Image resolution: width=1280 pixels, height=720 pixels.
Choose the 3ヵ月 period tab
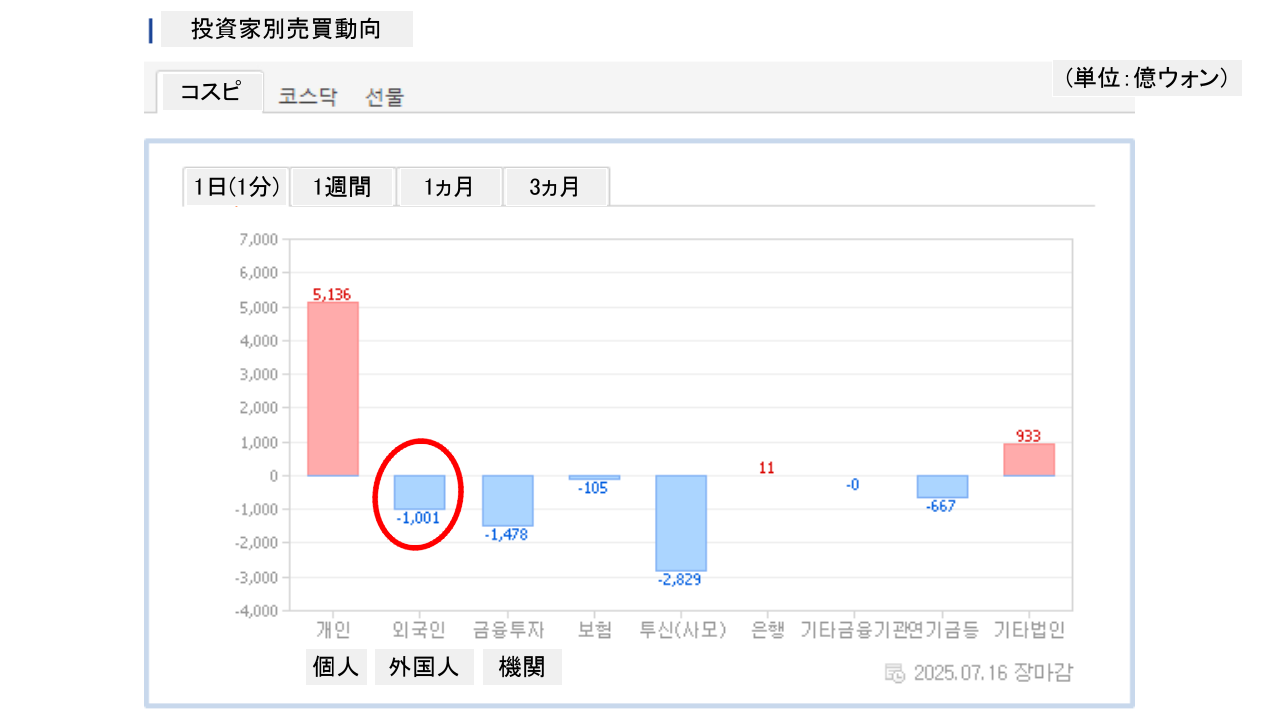tap(555, 187)
